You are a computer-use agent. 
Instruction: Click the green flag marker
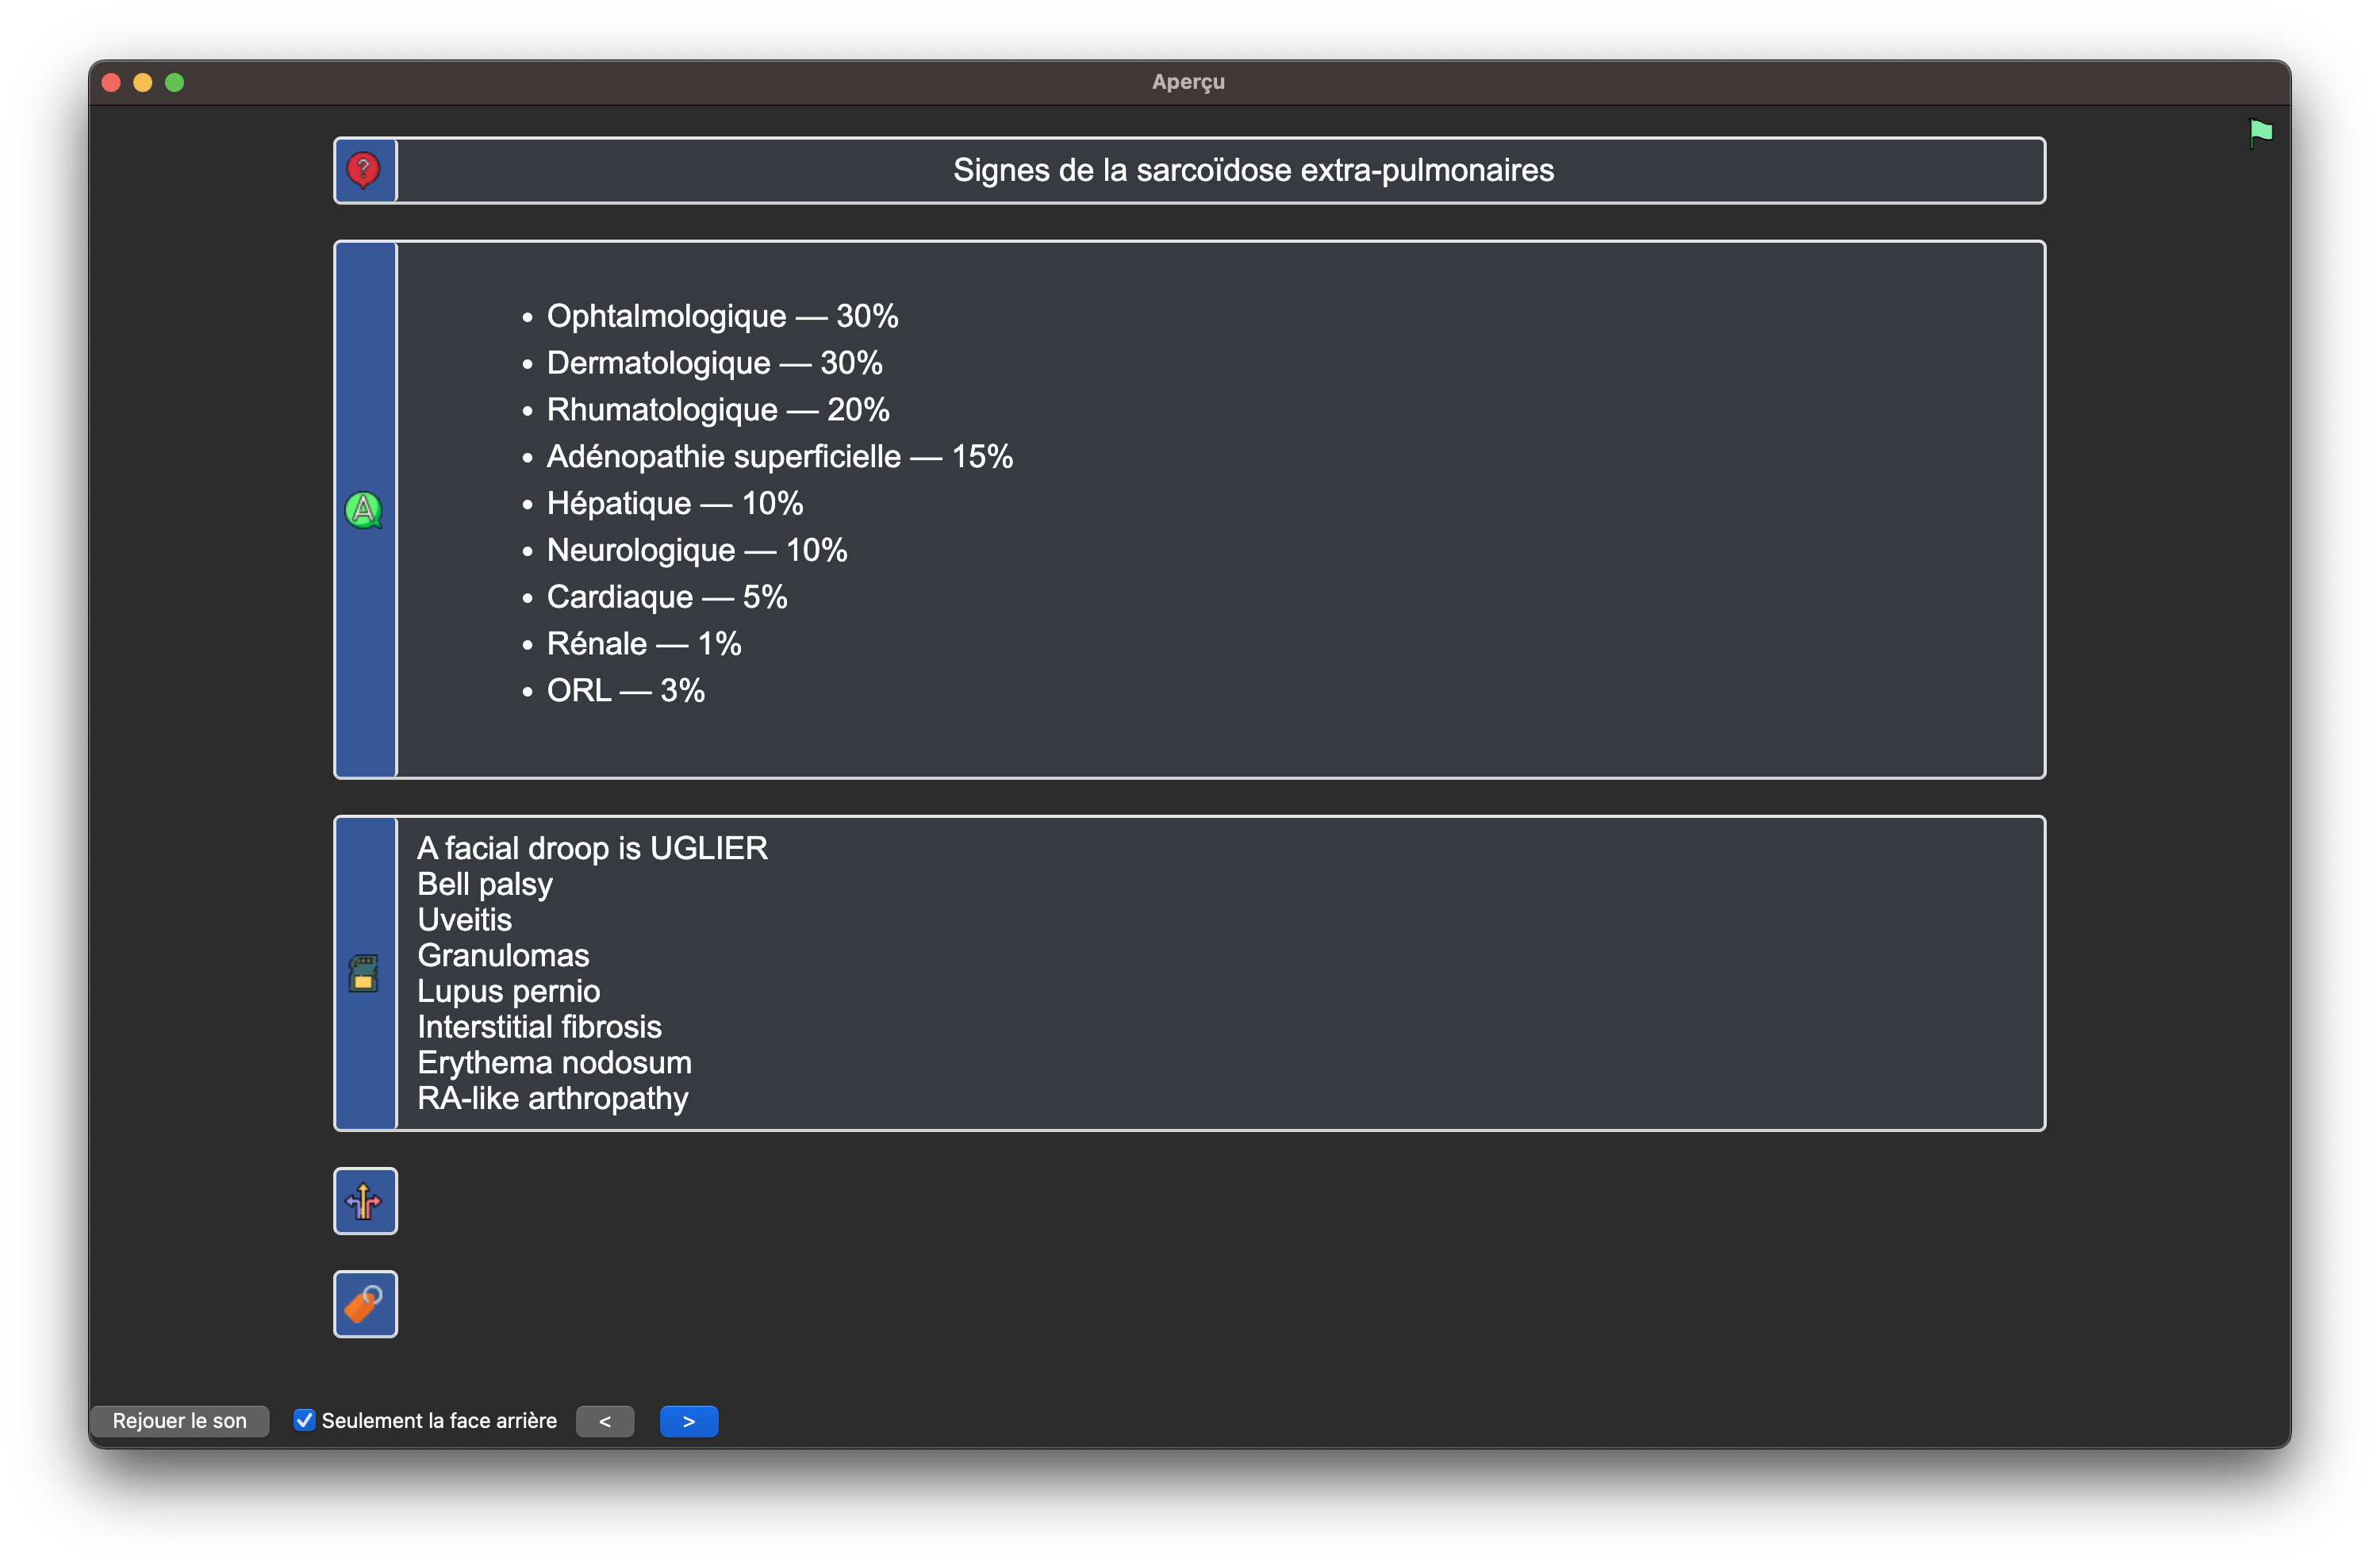(x=2260, y=132)
